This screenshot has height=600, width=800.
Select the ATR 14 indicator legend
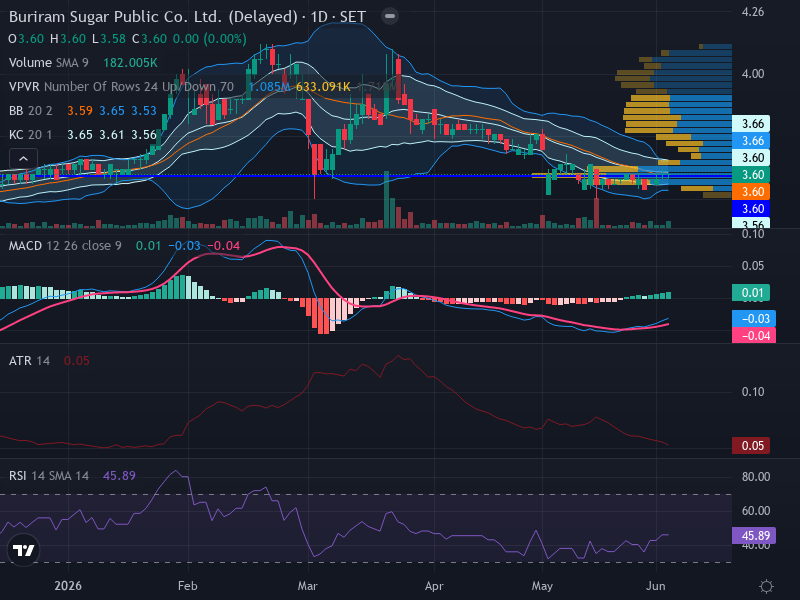(x=29, y=361)
